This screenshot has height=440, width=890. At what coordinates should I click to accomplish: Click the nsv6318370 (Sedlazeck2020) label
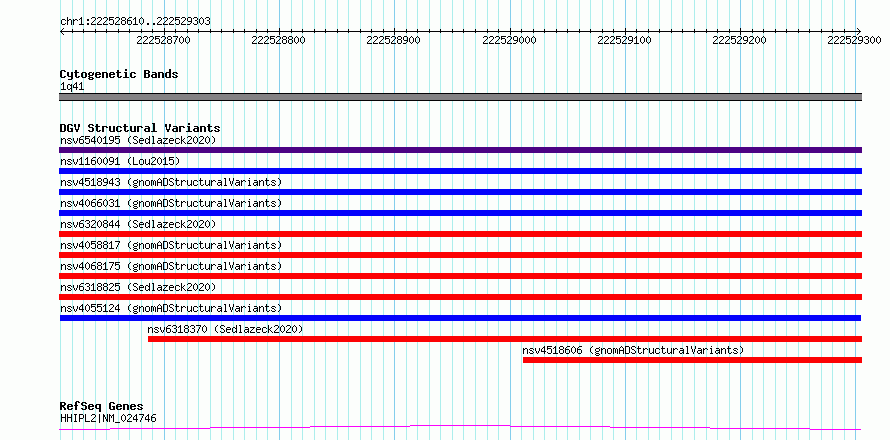click(225, 329)
